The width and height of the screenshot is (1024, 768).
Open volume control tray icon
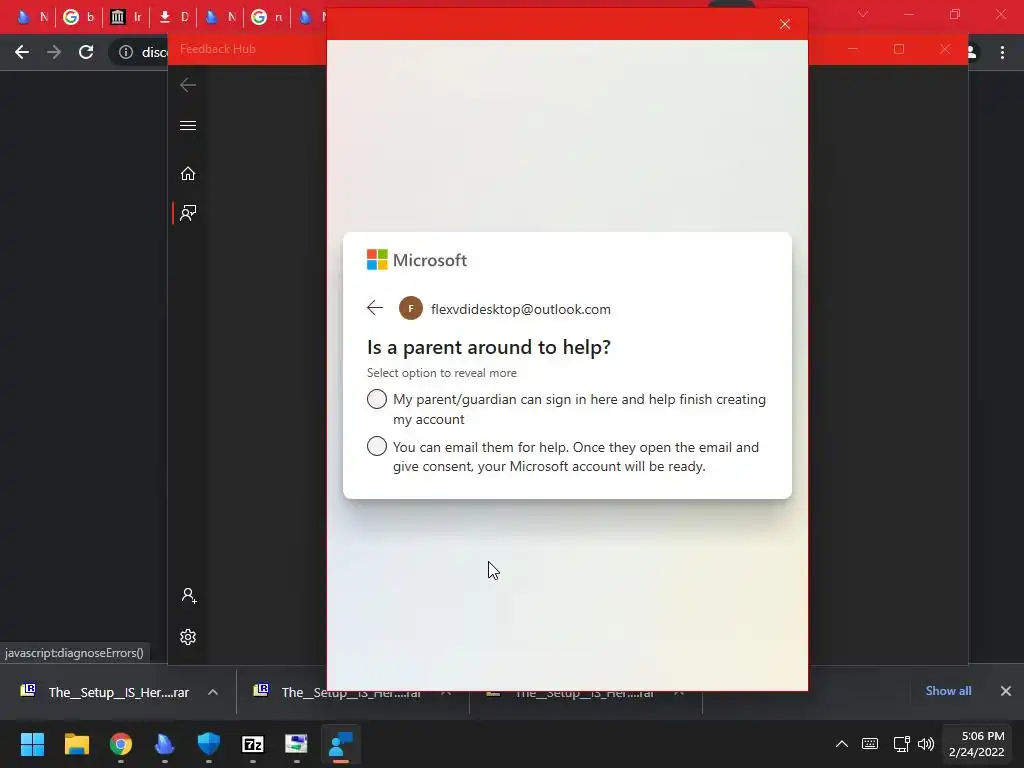[x=925, y=744]
